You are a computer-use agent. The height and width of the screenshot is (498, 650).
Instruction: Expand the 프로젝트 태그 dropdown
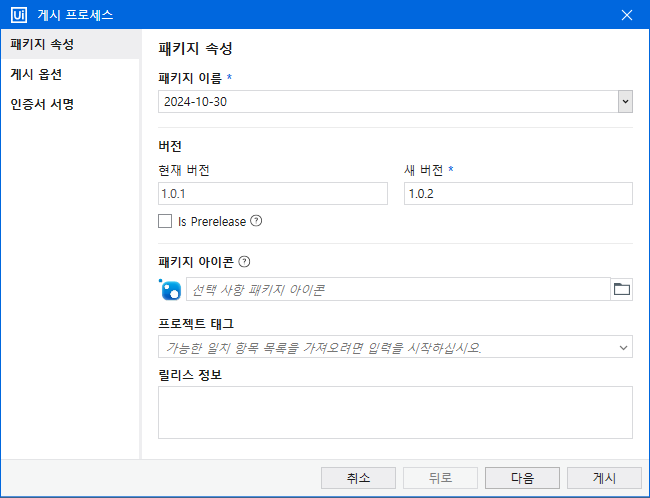point(623,347)
